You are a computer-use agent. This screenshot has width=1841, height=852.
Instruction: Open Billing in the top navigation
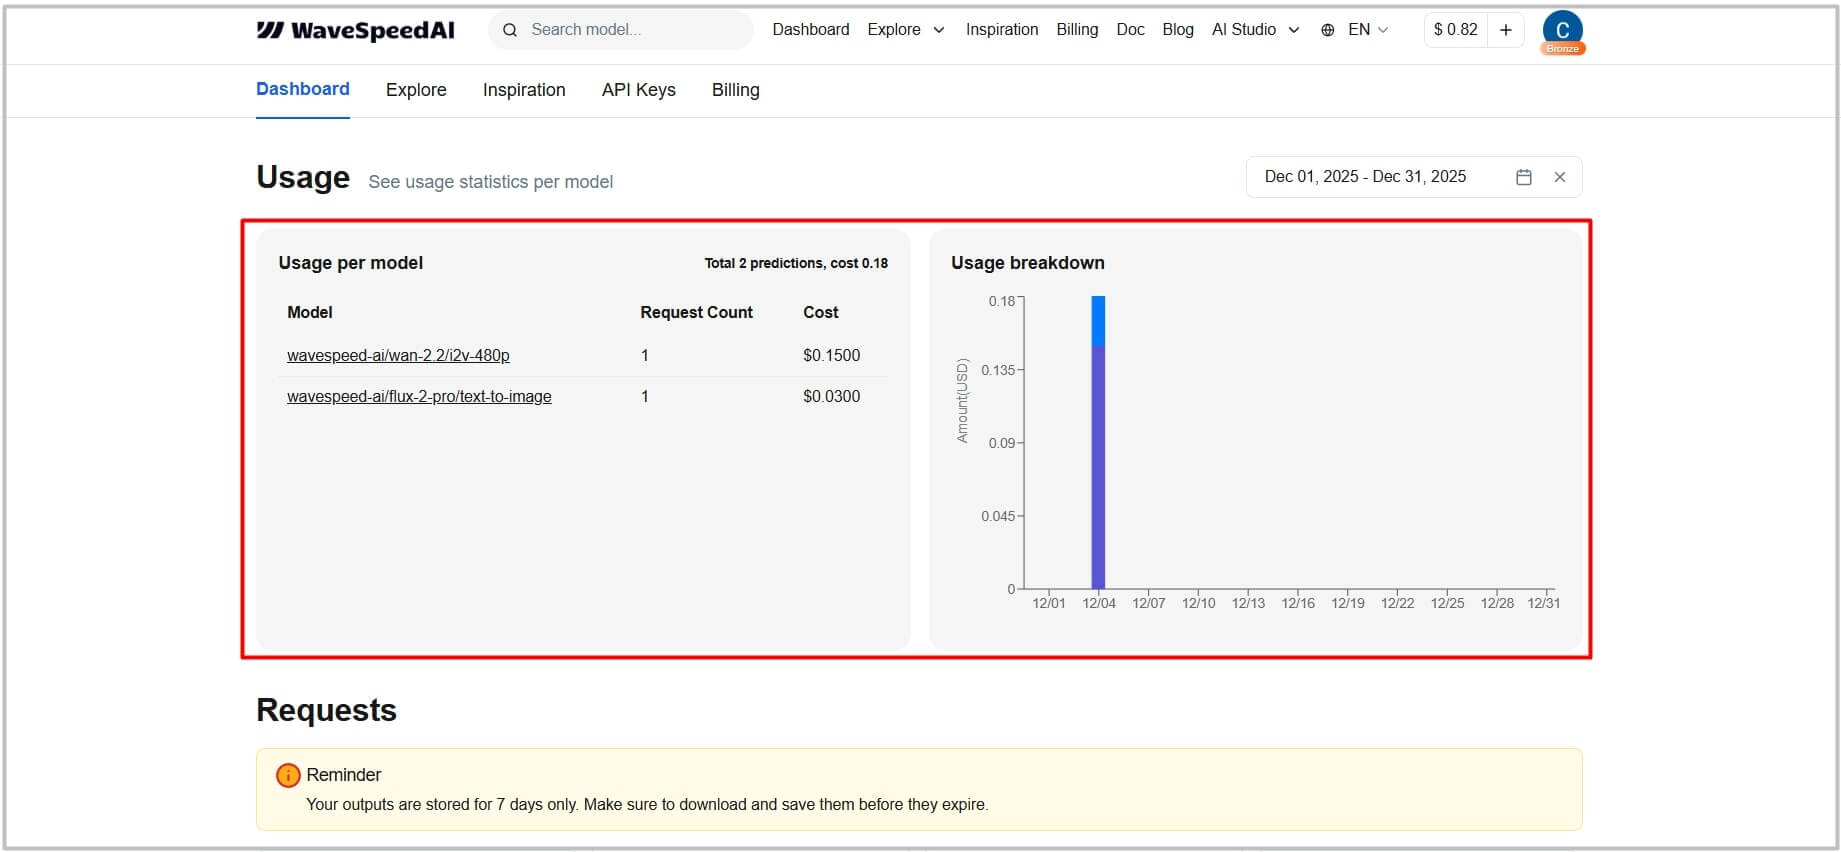(x=1077, y=30)
